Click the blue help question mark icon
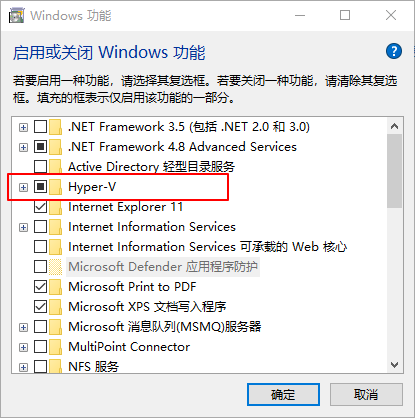This screenshot has width=415, height=418. click(x=394, y=51)
